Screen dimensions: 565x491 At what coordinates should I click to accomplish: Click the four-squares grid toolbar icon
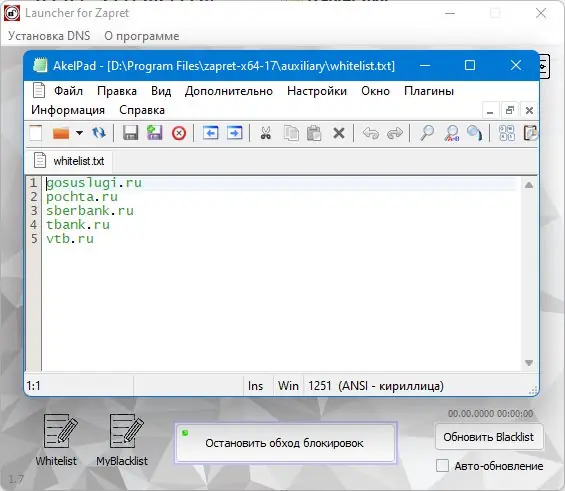point(507,133)
